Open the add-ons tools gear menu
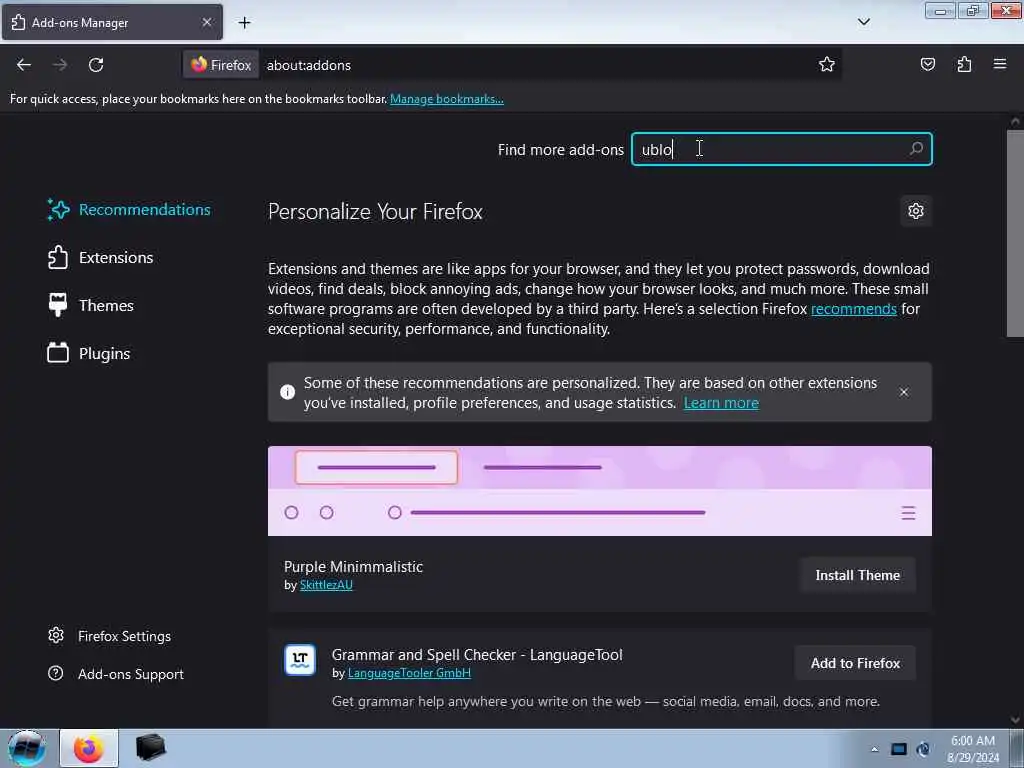The width and height of the screenshot is (1024, 768). pos(916,211)
